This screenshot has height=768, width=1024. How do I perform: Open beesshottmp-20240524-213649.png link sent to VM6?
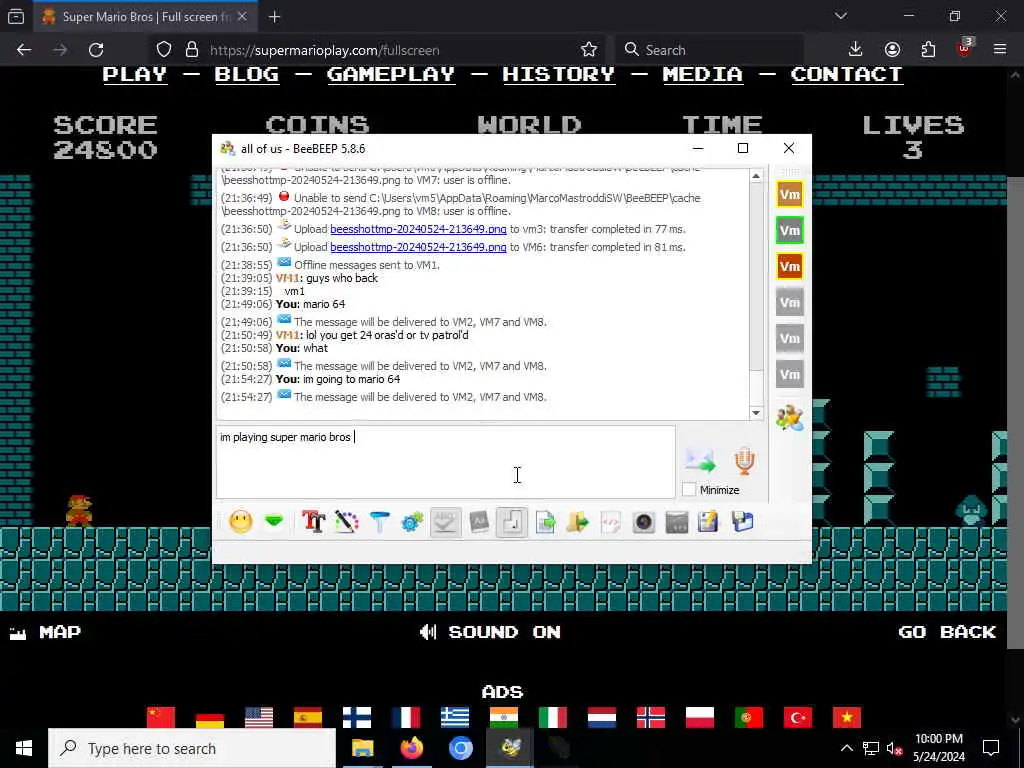tap(418, 247)
